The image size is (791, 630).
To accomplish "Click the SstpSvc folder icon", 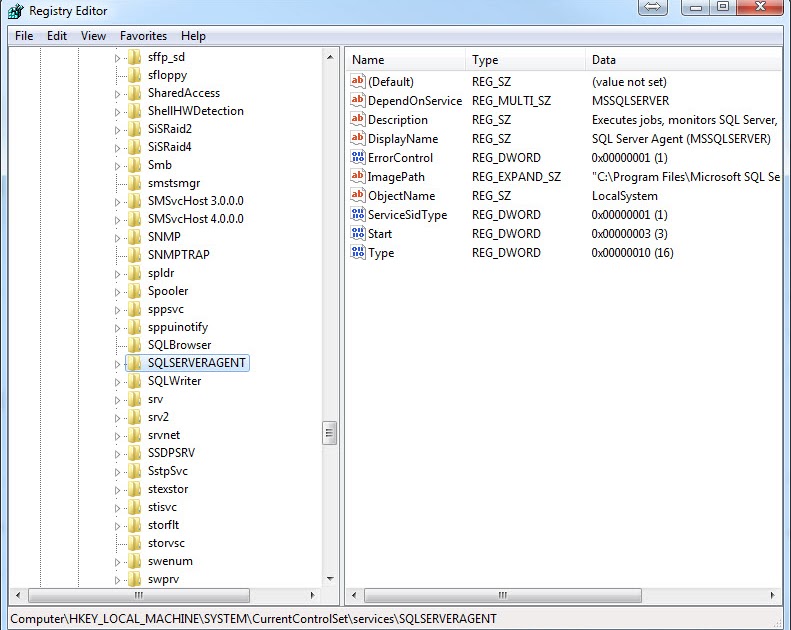I will tap(134, 471).
